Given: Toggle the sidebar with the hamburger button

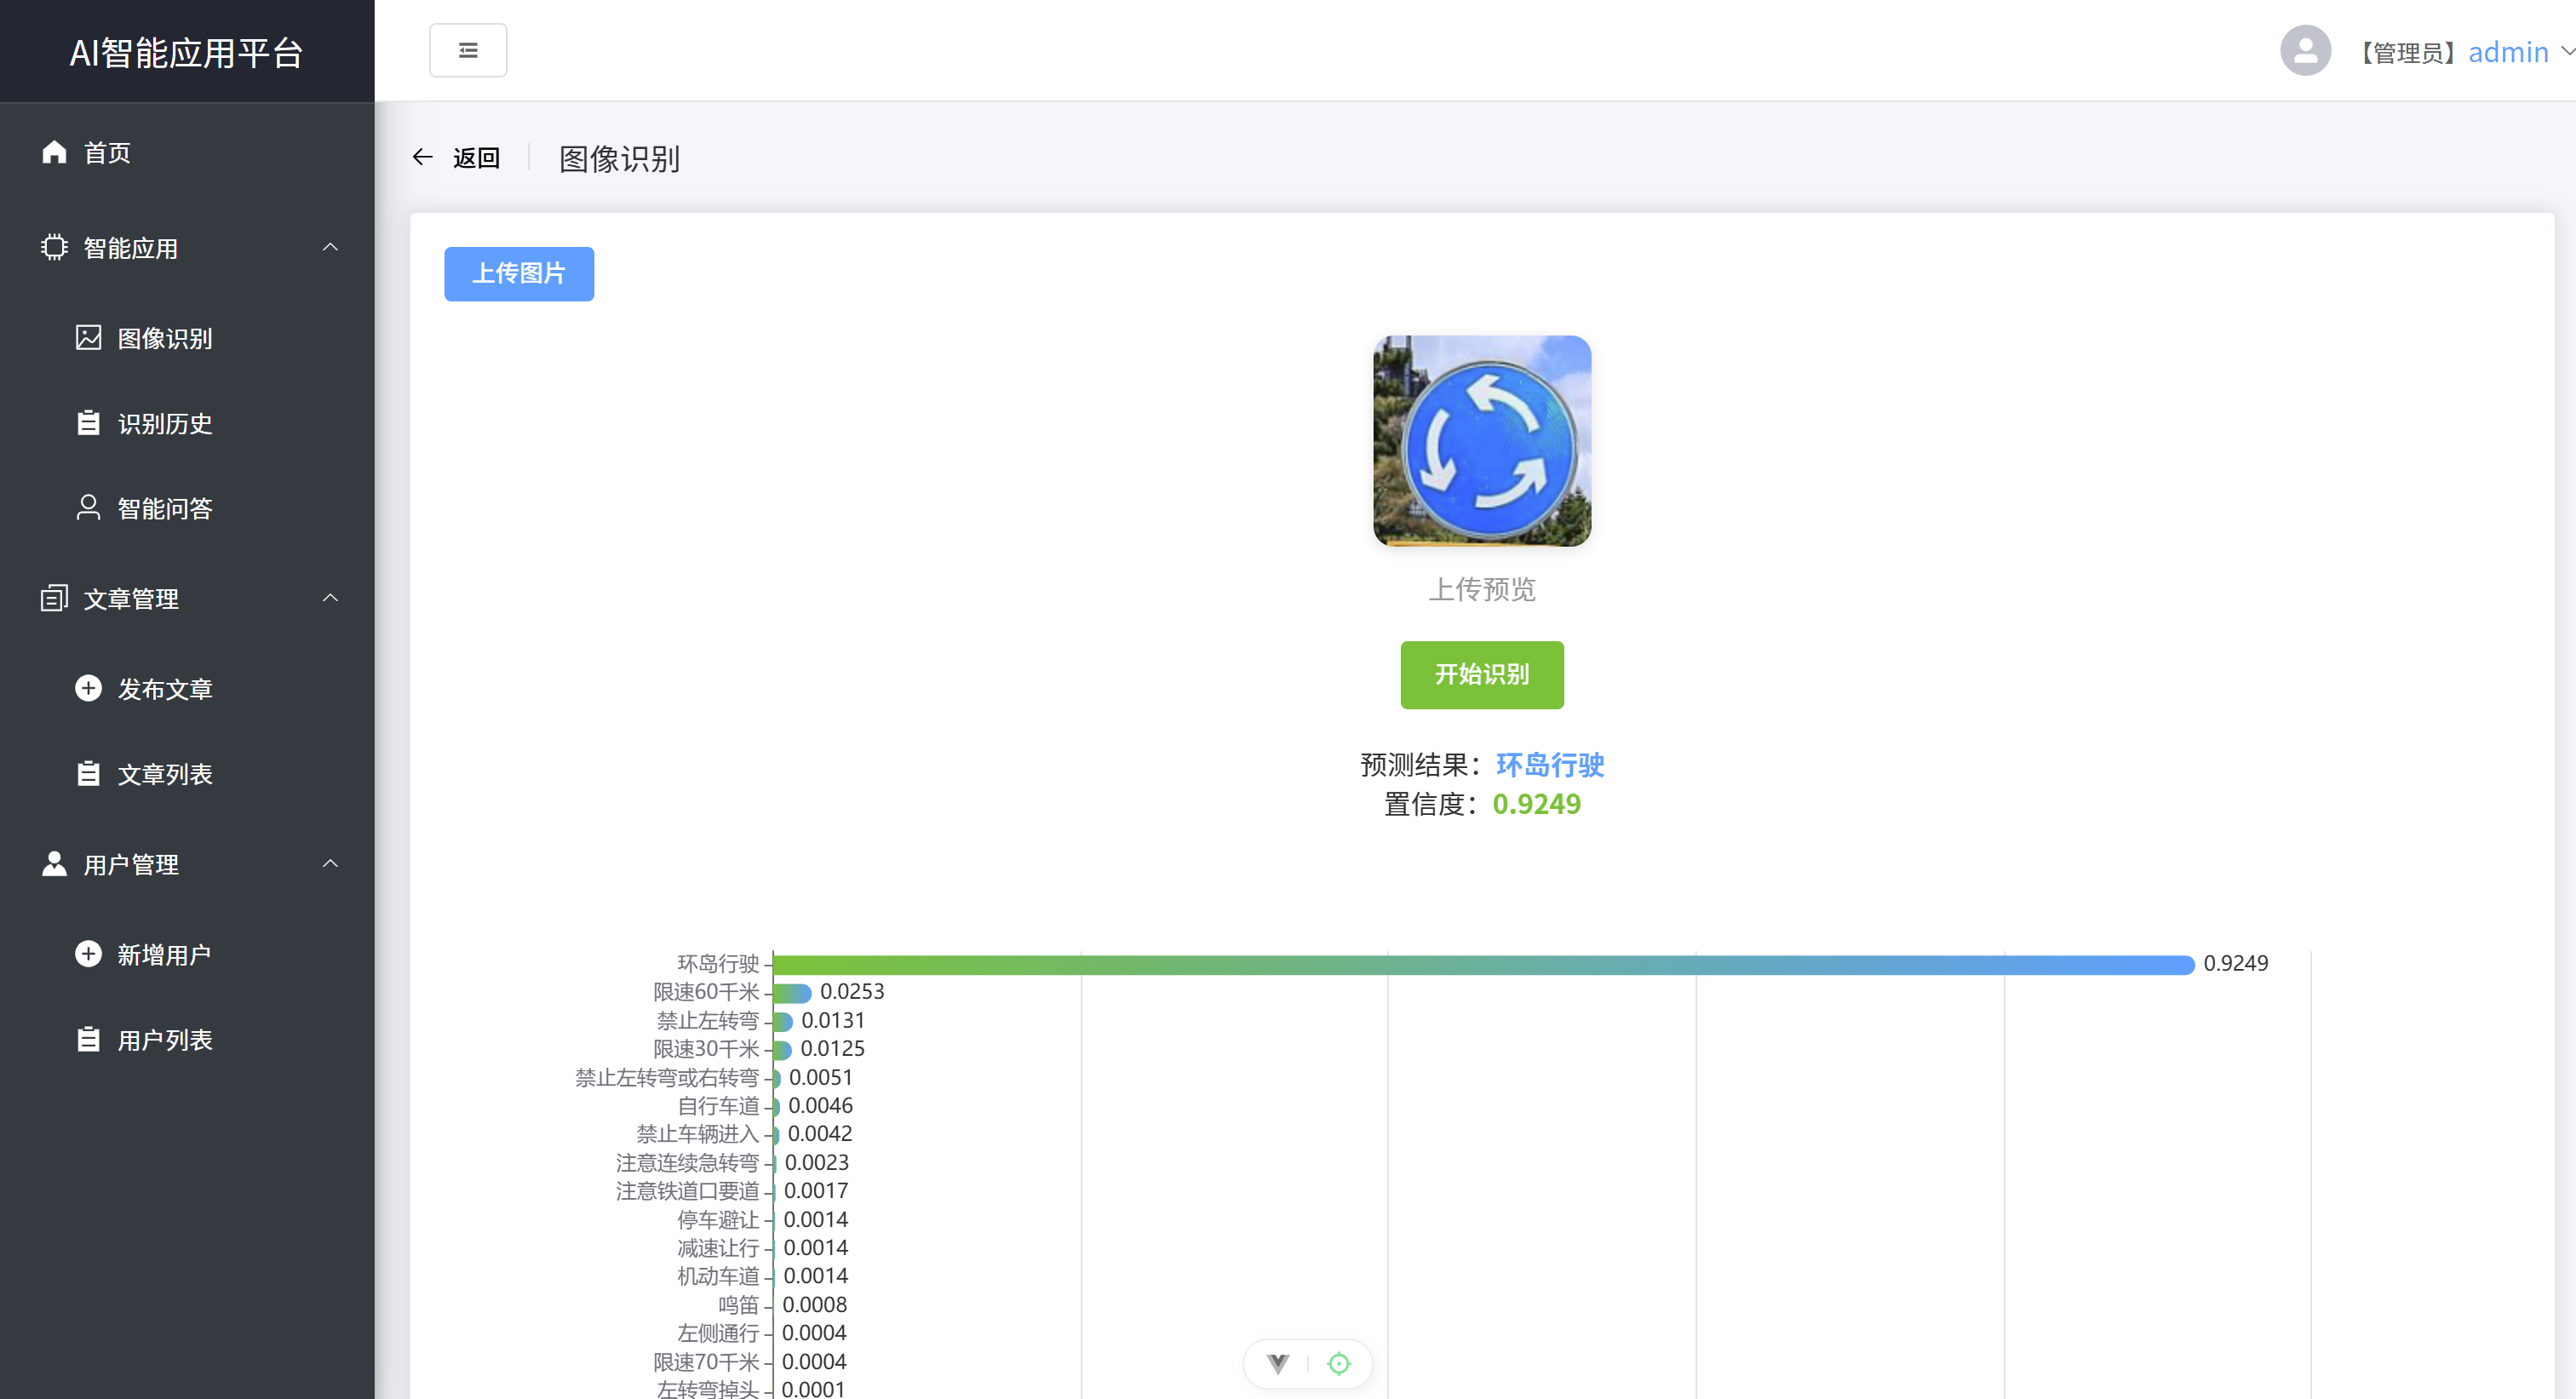Looking at the screenshot, I should 467,49.
